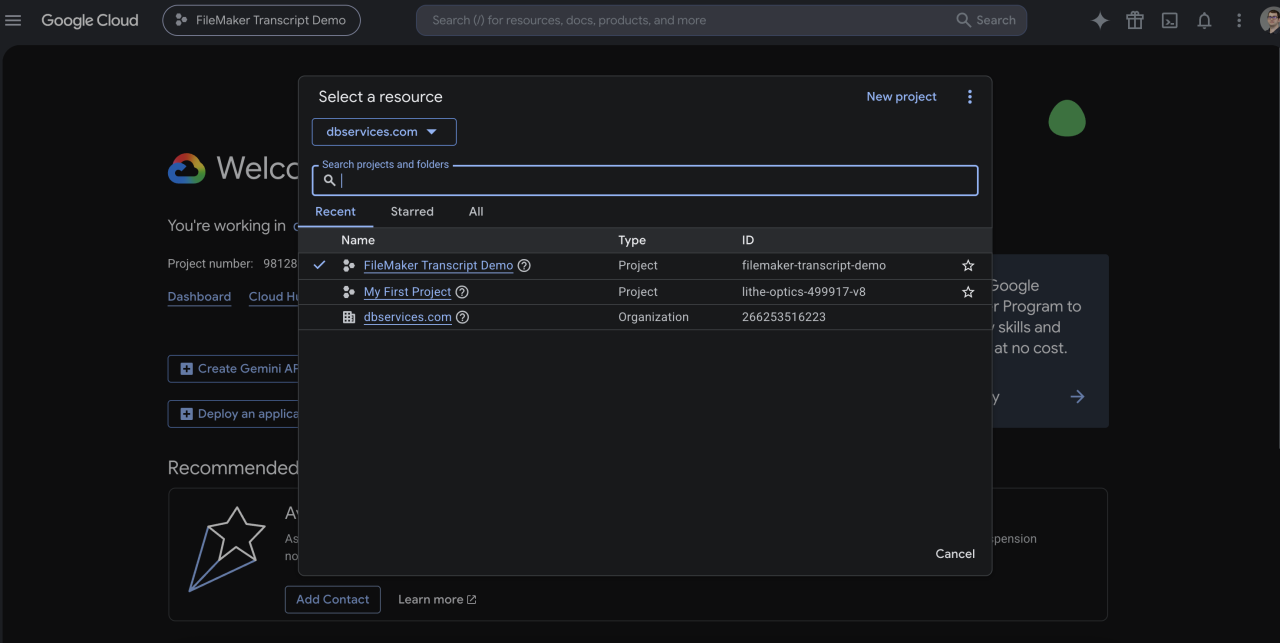Click the arrow on the skills program card

pos(1077,397)
